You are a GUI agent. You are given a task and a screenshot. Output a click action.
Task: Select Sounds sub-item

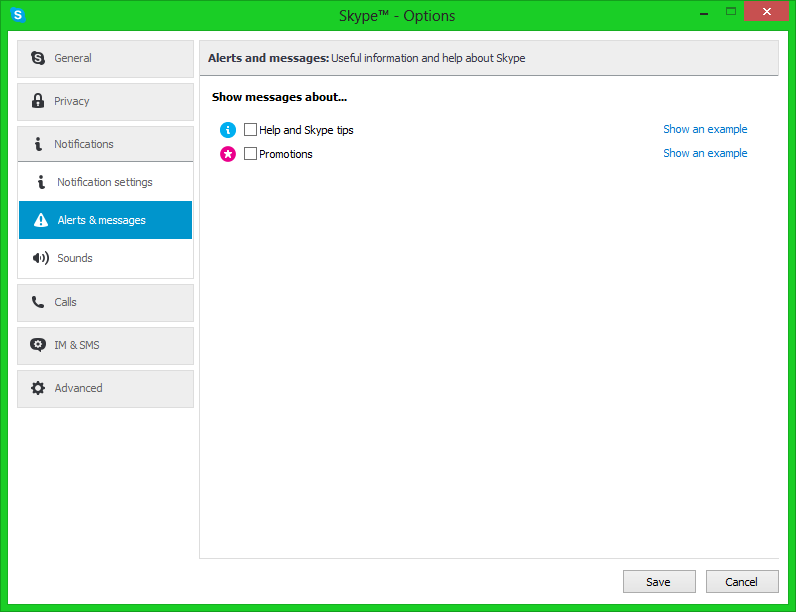[106, 258]
